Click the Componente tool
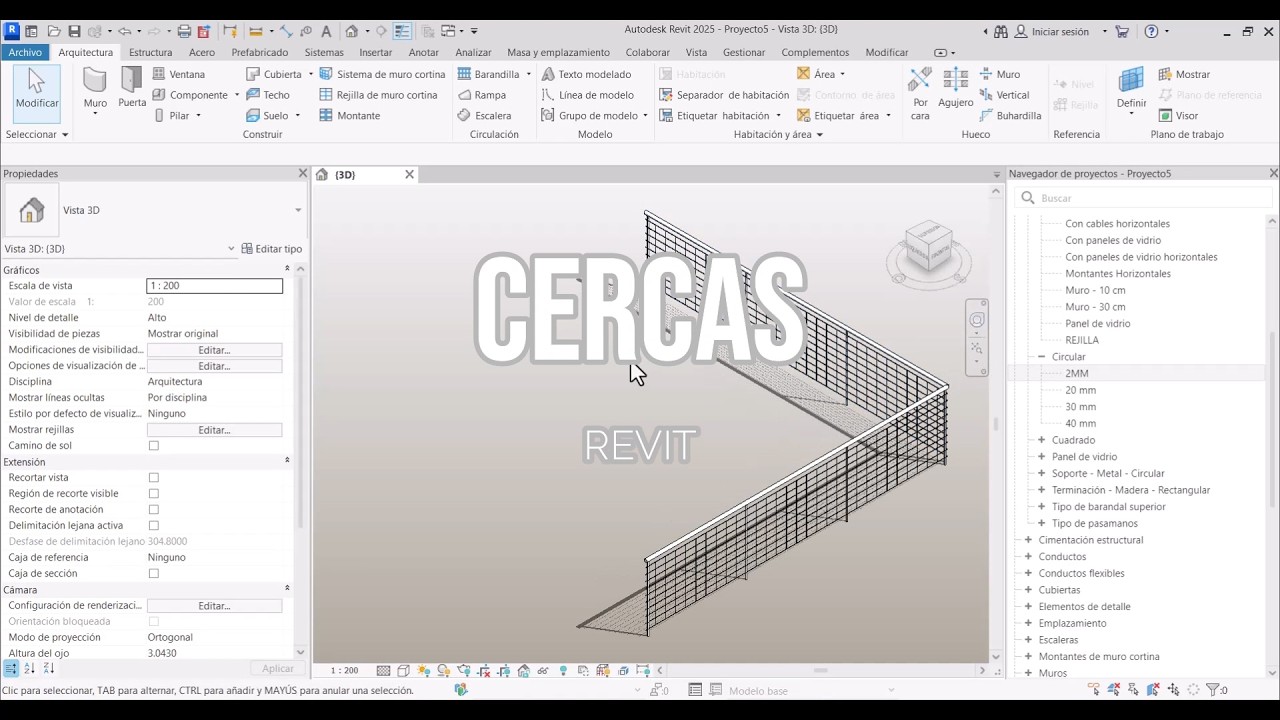This screenshot has width=1280, height=720. (190, 95)
